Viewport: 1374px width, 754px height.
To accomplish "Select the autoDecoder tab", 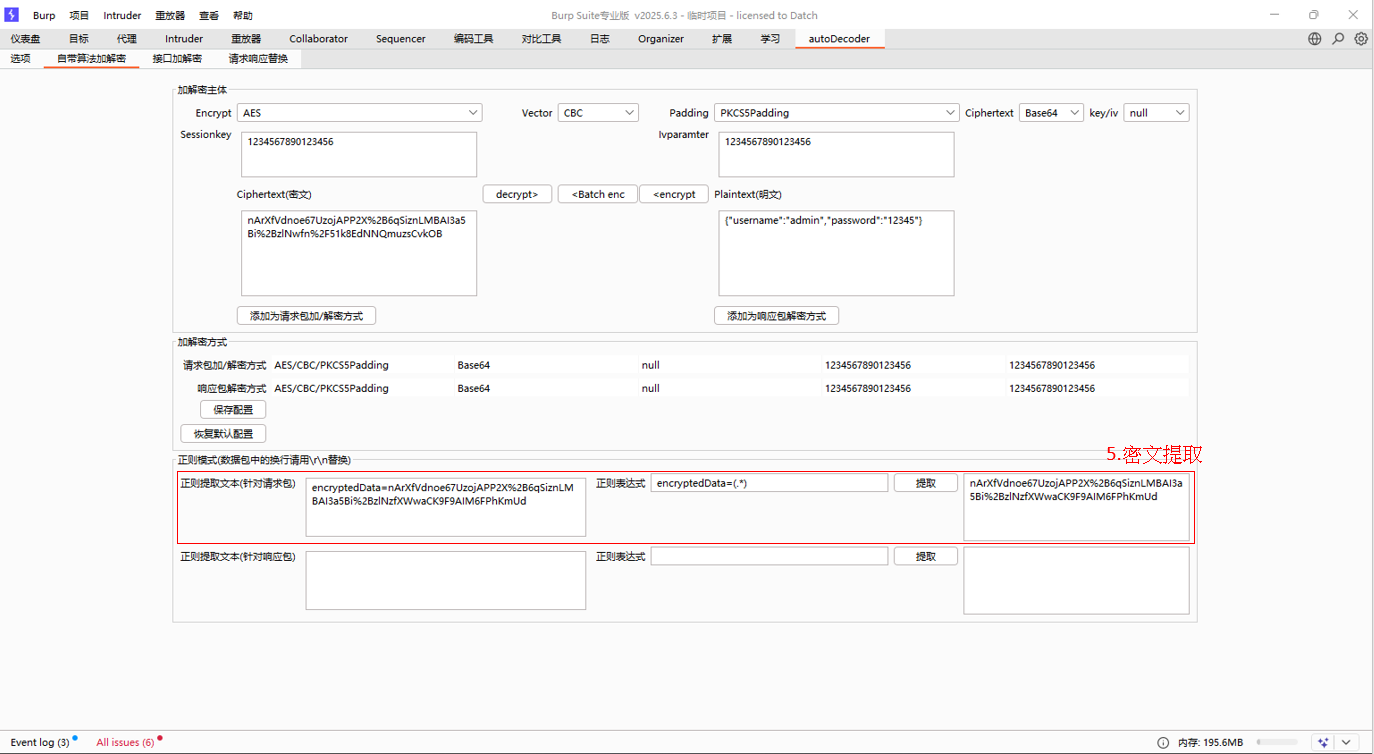I will 839,39.
